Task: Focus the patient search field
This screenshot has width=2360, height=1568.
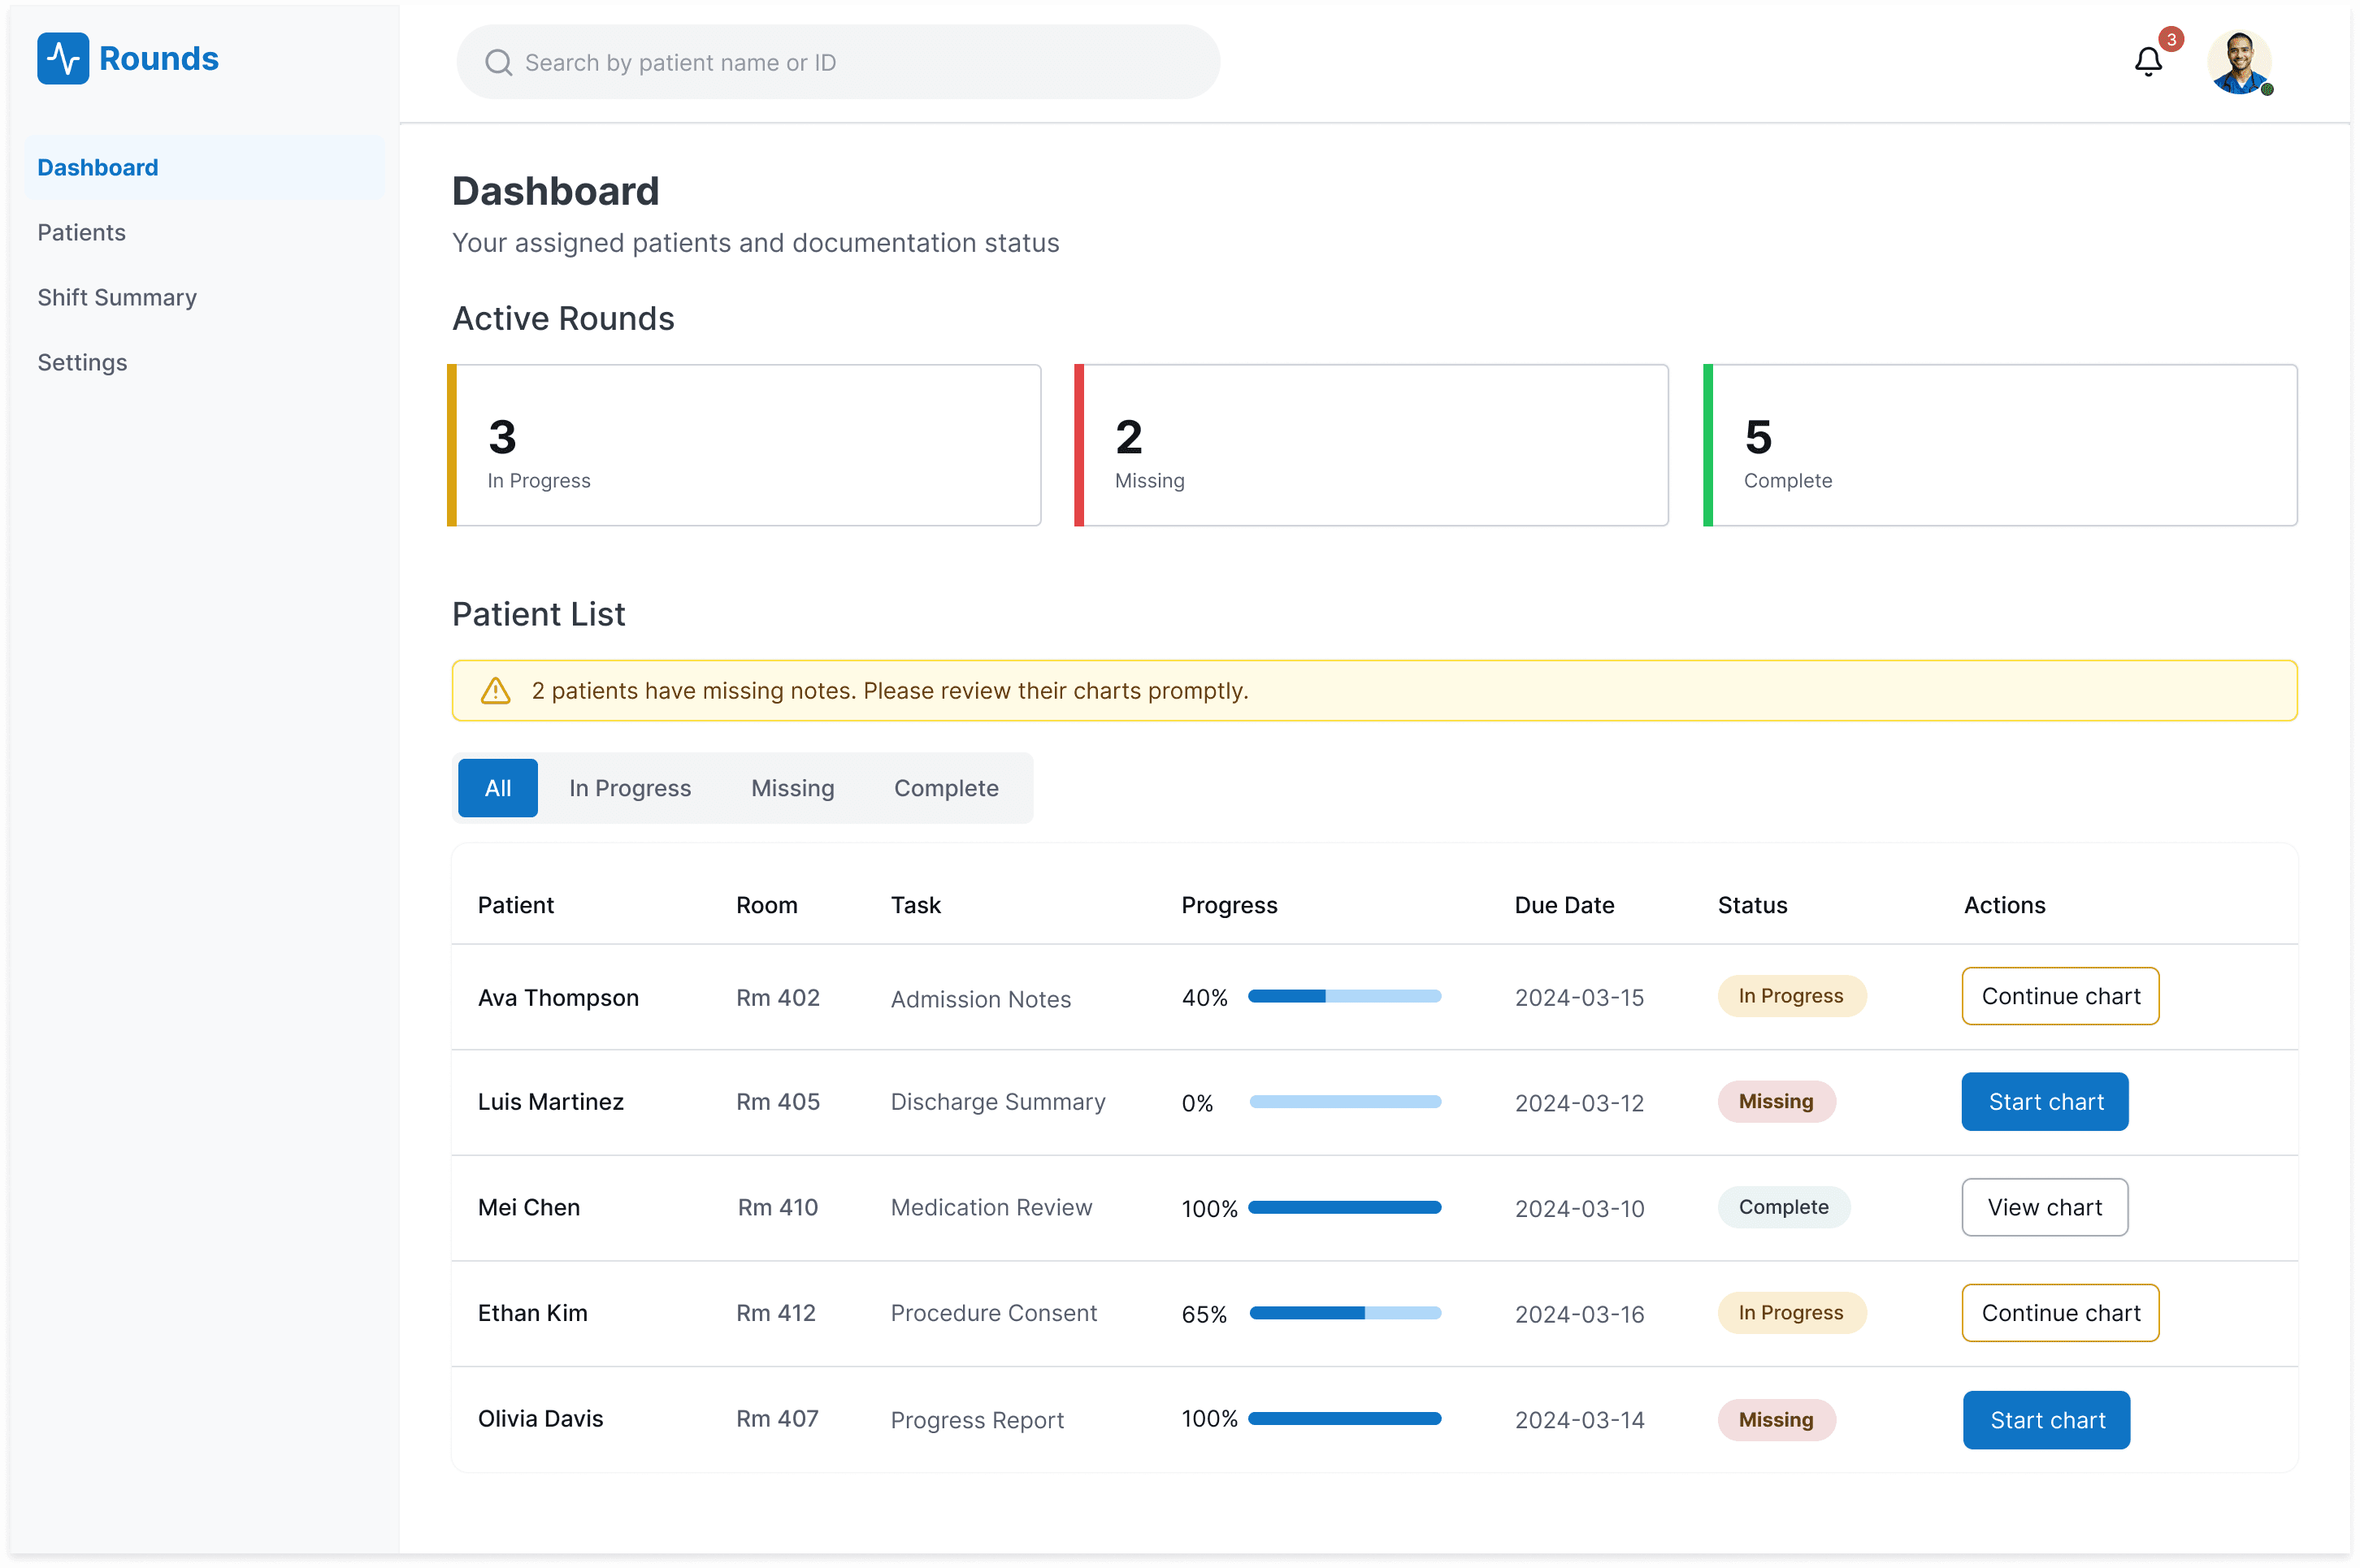Action: coord(838,63)
